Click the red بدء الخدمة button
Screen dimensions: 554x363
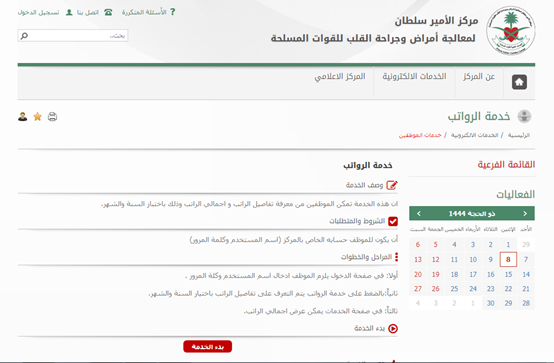pyautogui.click(x=207, y=347)
